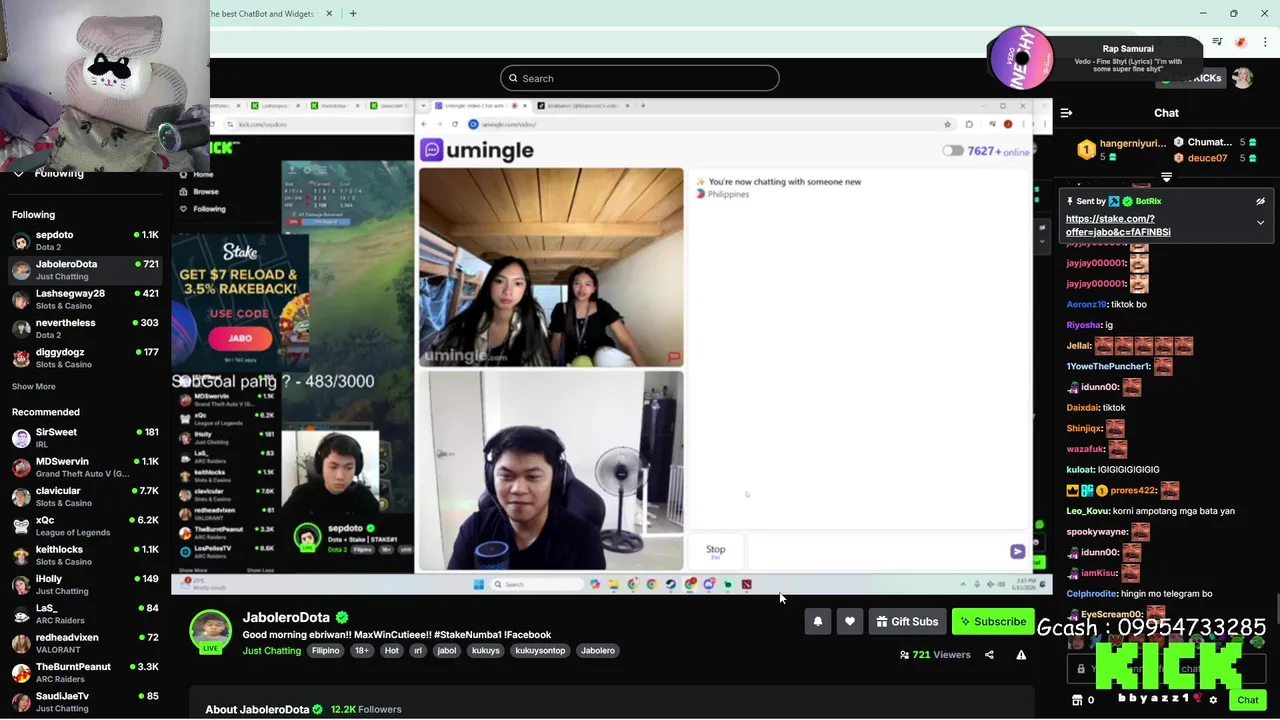Open TheBurntPeanut recommended channel
Viewport: 1280px width, 720px height.
tap(85, 672)
